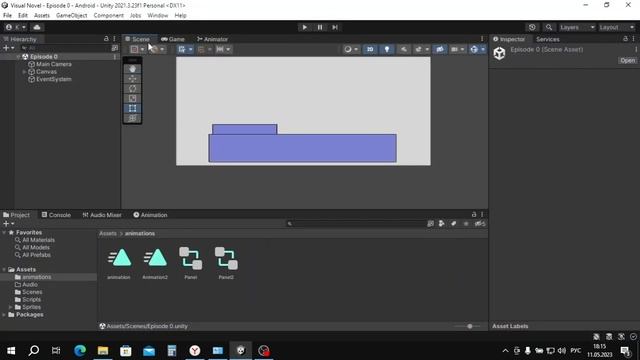Open the global search magnifier
The image size is (640, 360).
(x=549, y=27)
